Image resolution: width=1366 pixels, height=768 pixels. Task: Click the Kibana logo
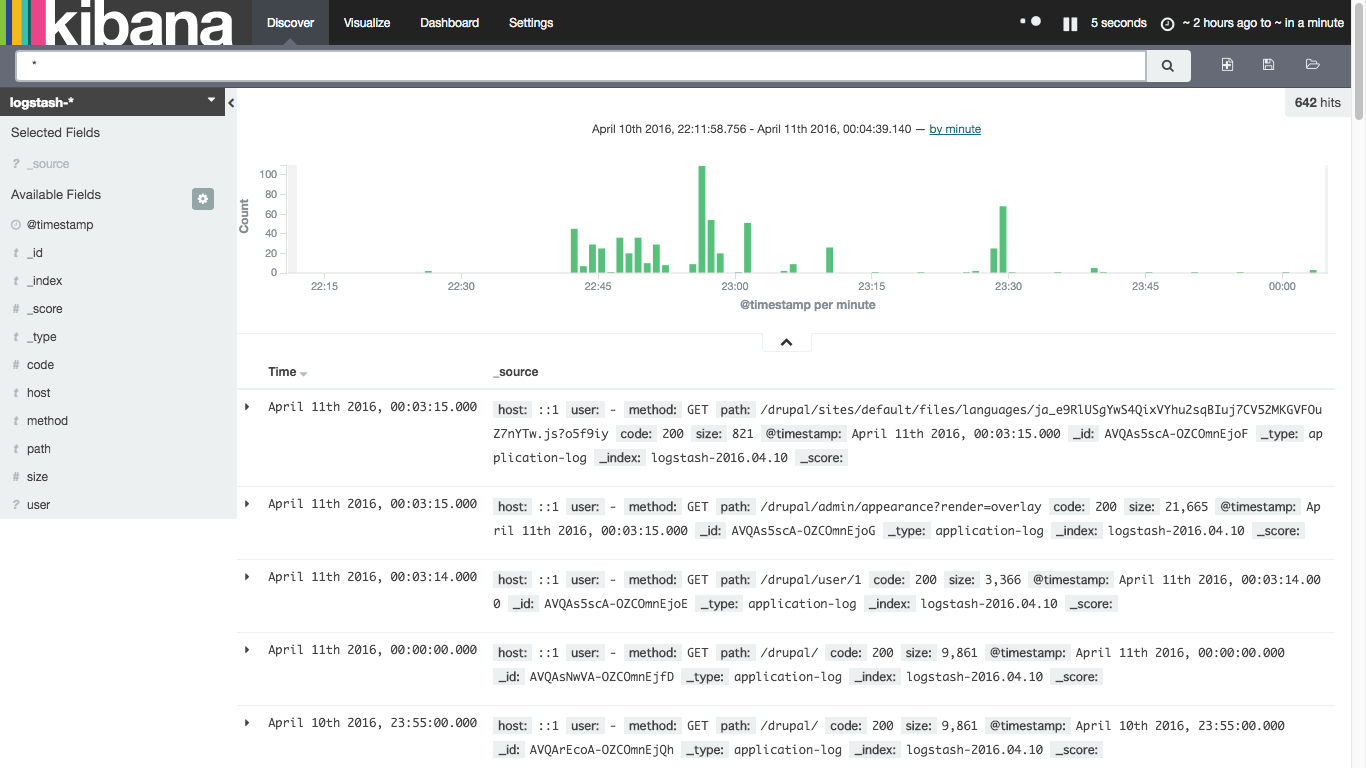(x=120, y=24)
